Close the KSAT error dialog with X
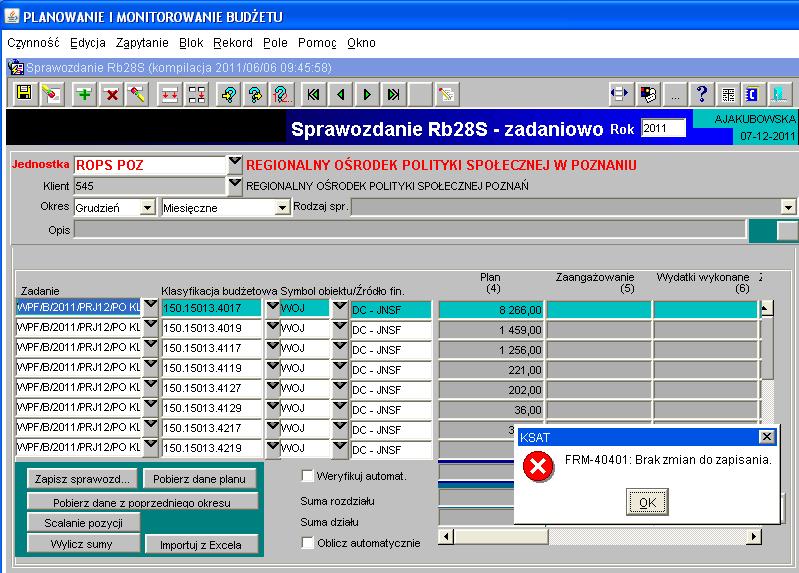The height and width of the screenshot is (573, 799). (x=766, y=436)
